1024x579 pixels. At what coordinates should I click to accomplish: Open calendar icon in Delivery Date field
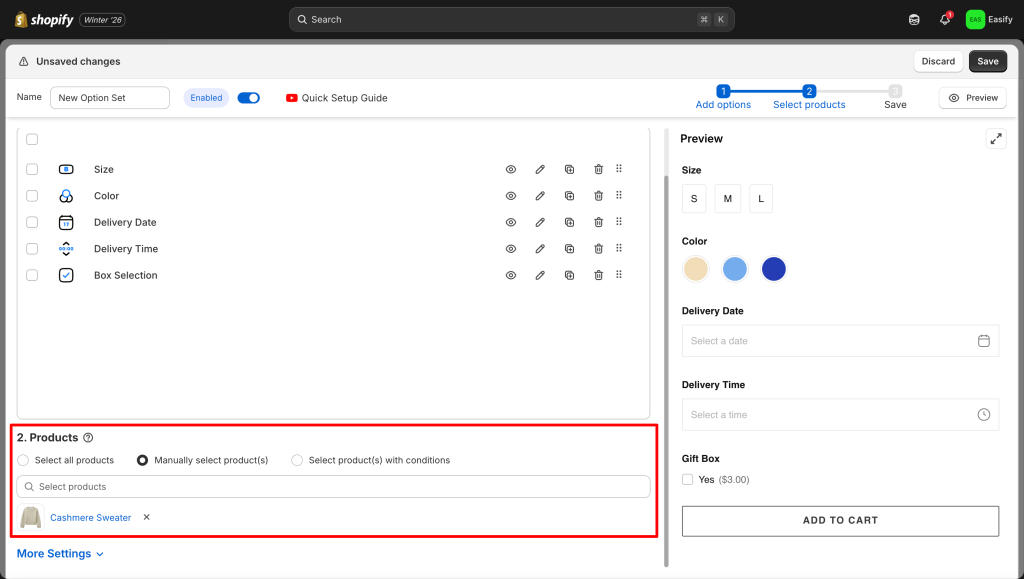[983, 341]
